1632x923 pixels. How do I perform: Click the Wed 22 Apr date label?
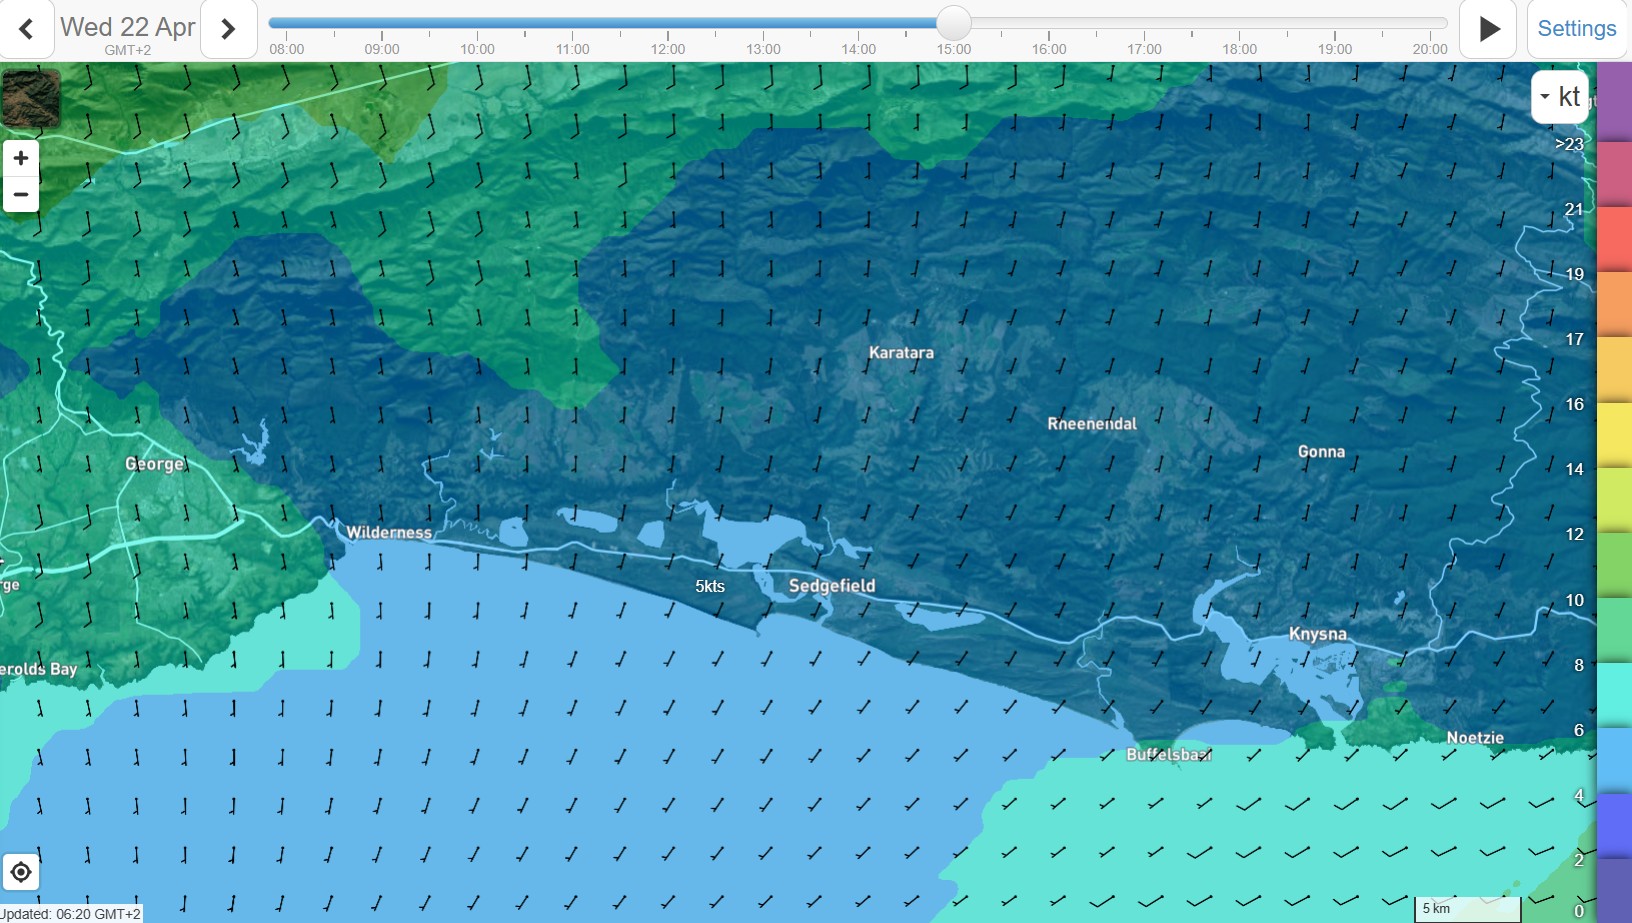tap(127, 28)
